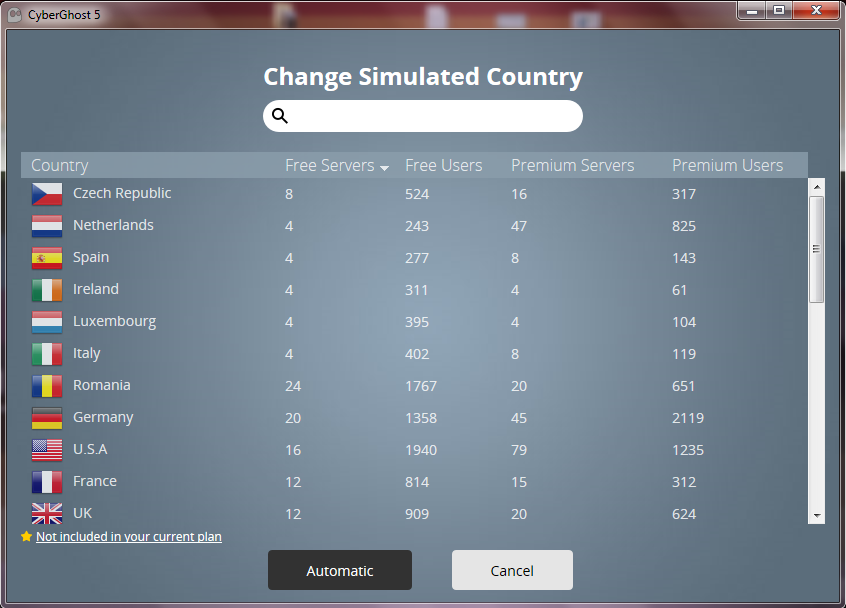
Task: Sort list by Premium Users header
Action: point(727,165)
